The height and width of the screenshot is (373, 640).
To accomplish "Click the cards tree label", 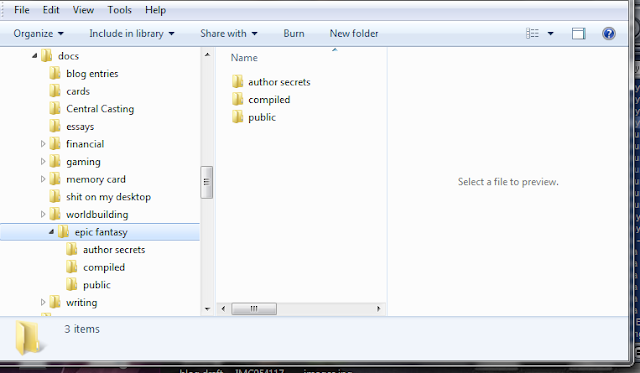I will click(x=78, y=91).
